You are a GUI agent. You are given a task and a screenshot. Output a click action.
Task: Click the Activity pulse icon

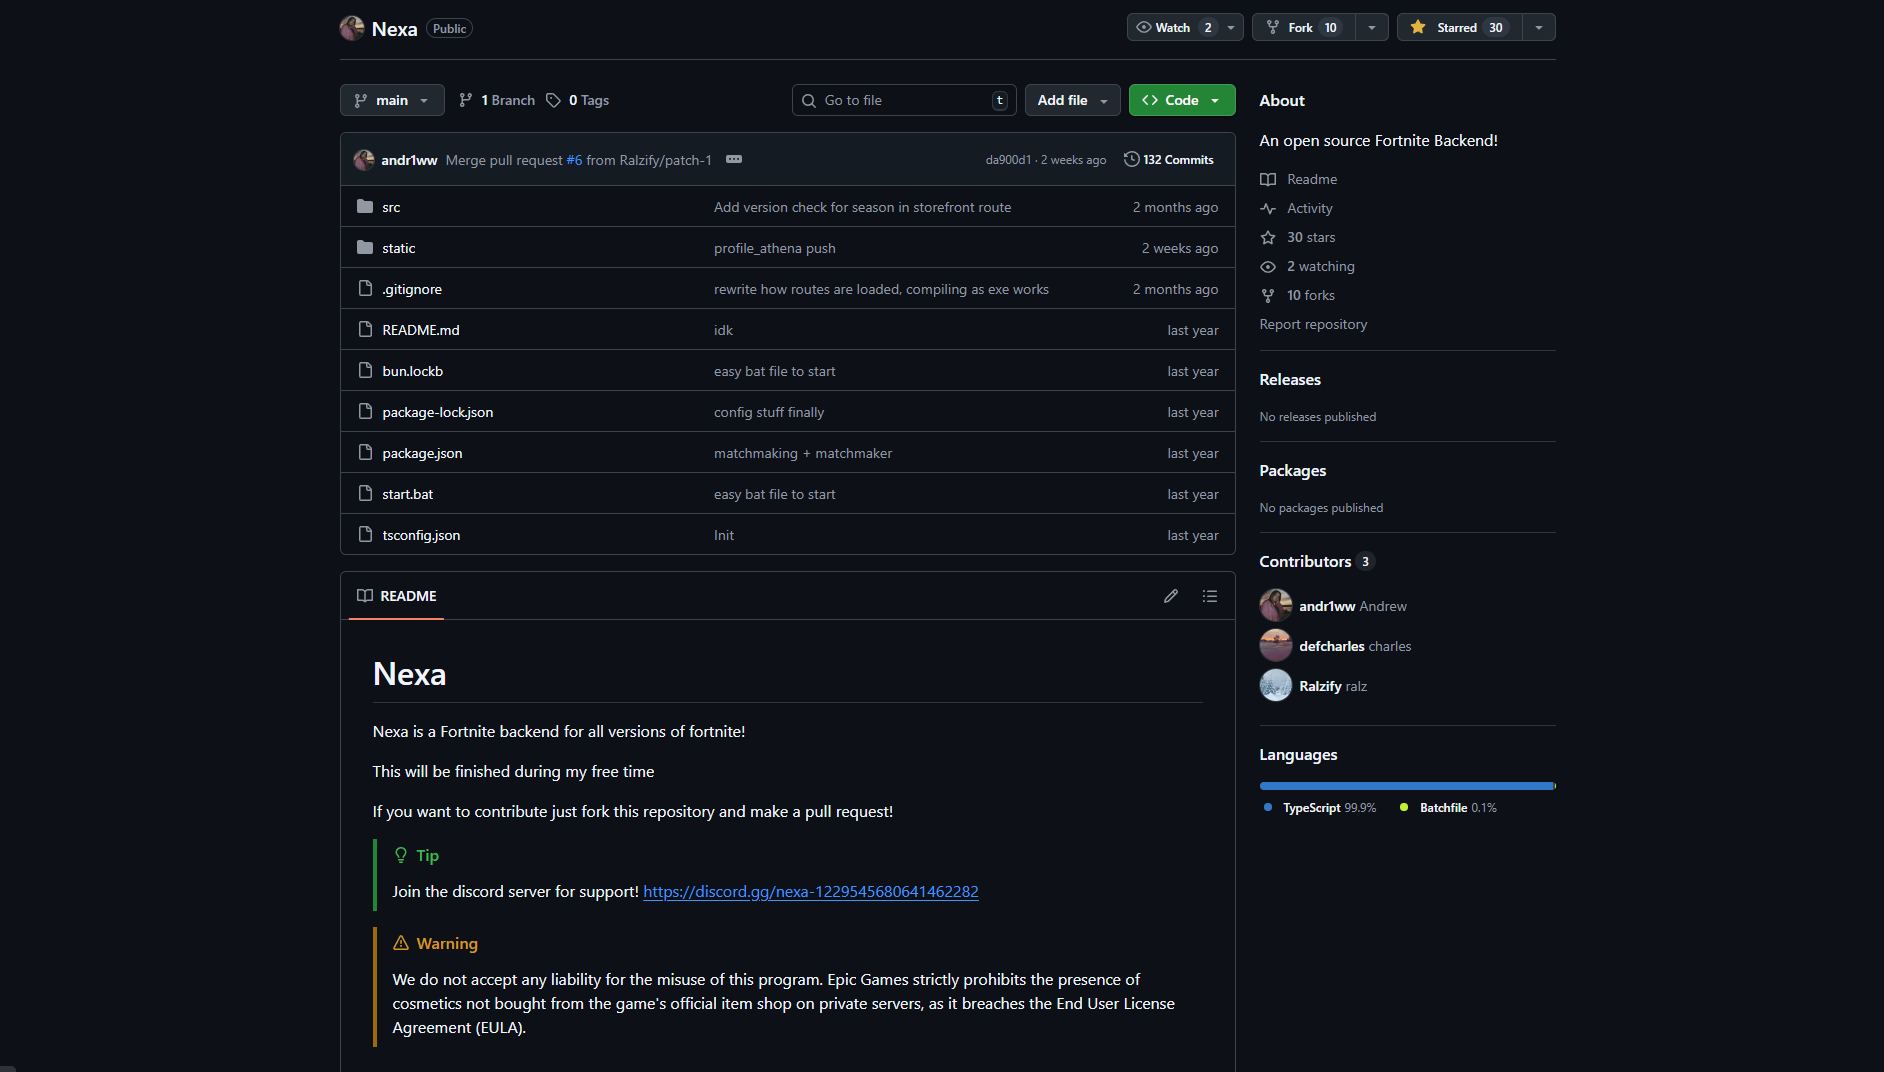(x=1268, y=209)
